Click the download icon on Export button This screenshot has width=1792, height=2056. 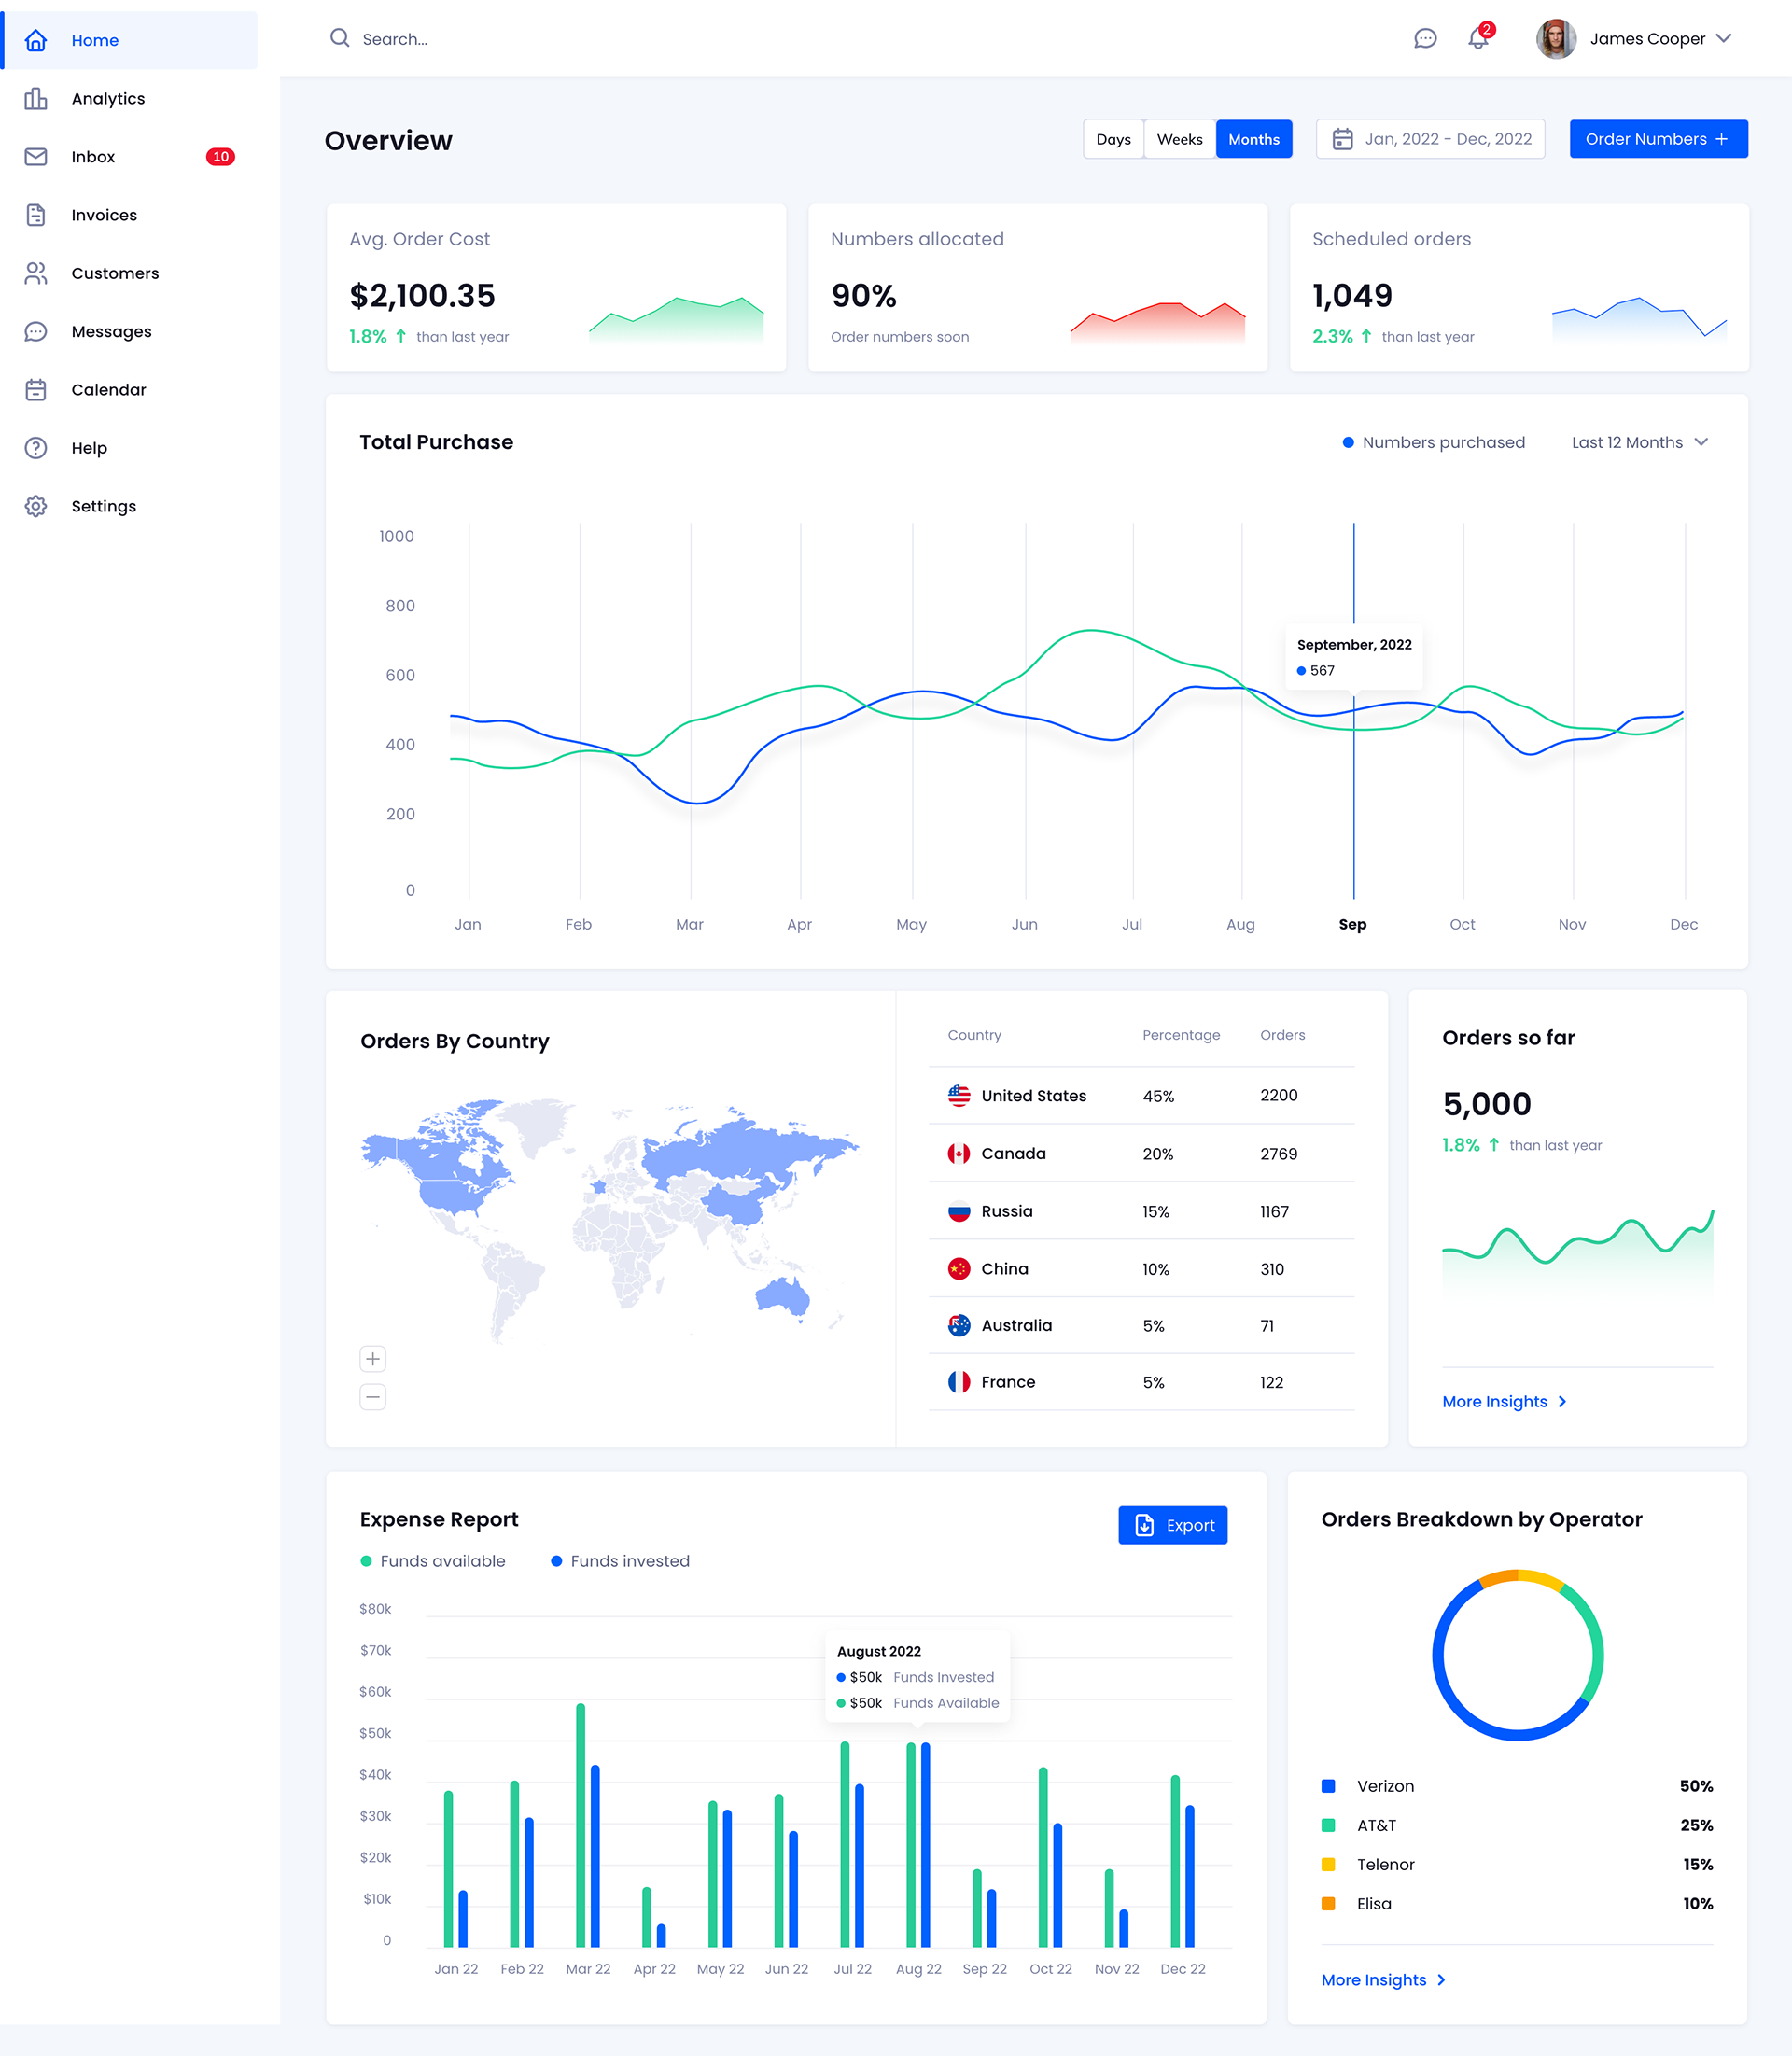pos(1145,1525)
